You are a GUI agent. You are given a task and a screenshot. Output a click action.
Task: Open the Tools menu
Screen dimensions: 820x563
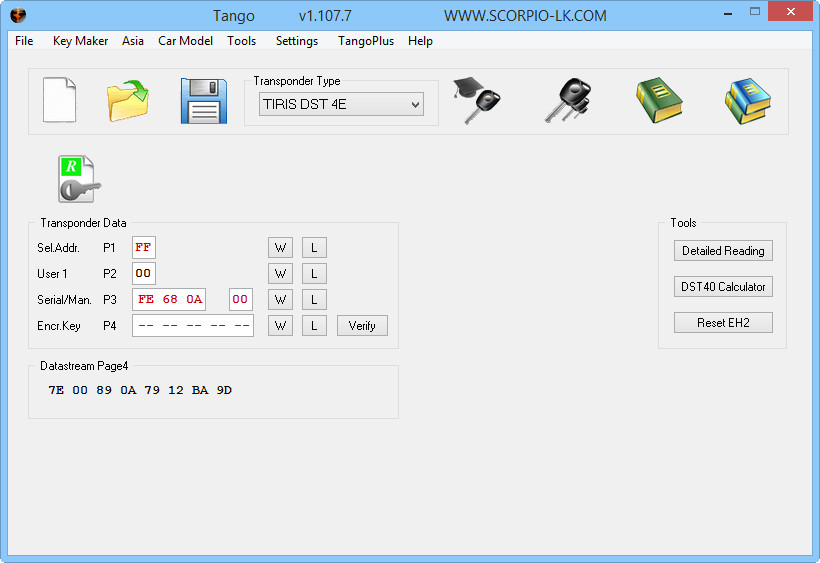pos(242,41)
